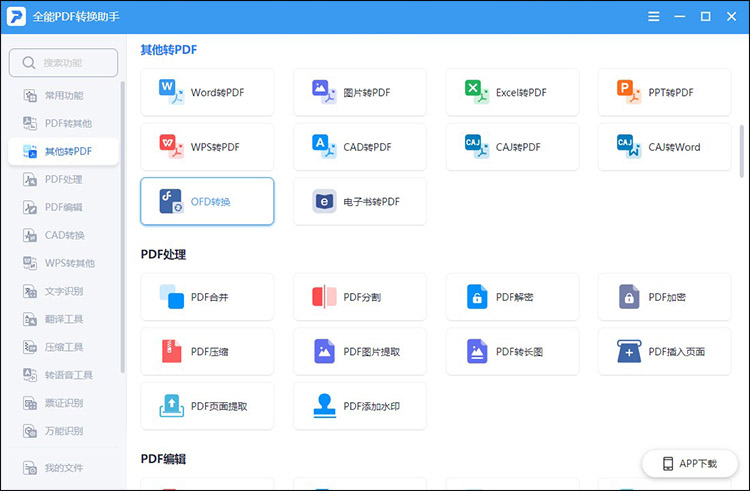This screenshot has height=491, width=750.
Task: Switch to PDF转其他 sidebar section
Action: (63, 123)
